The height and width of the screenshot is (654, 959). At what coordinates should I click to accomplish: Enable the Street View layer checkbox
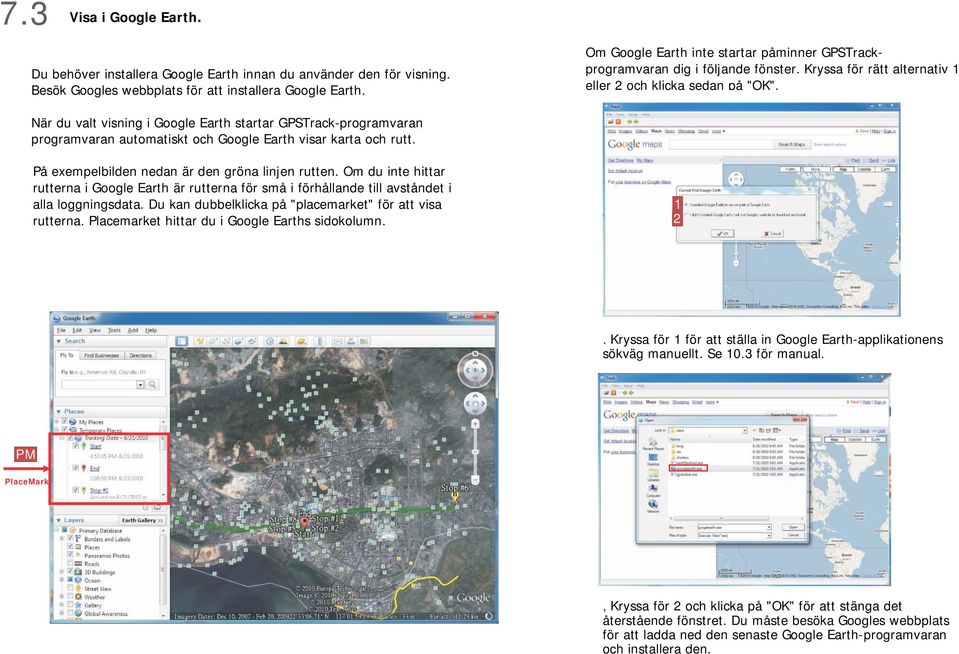coord(70,589)
